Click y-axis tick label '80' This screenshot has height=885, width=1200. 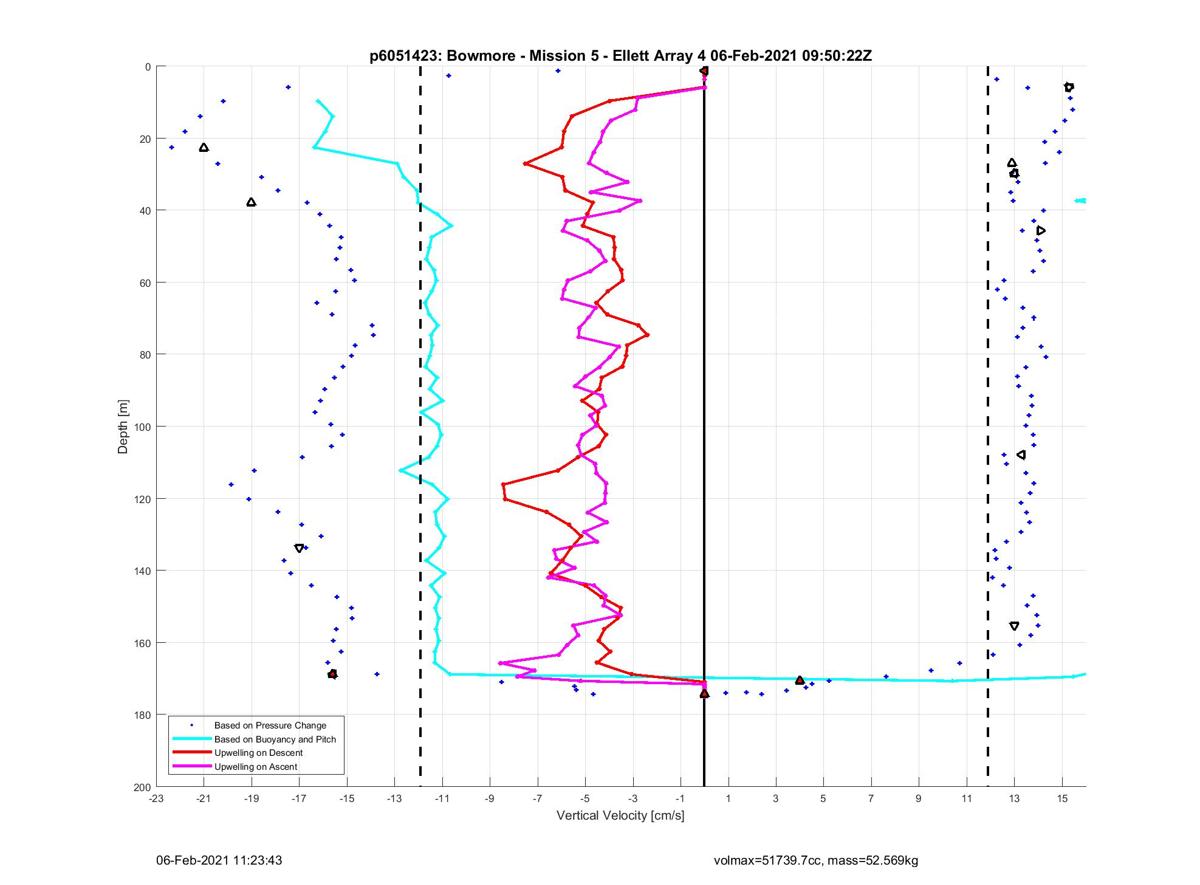144,355
